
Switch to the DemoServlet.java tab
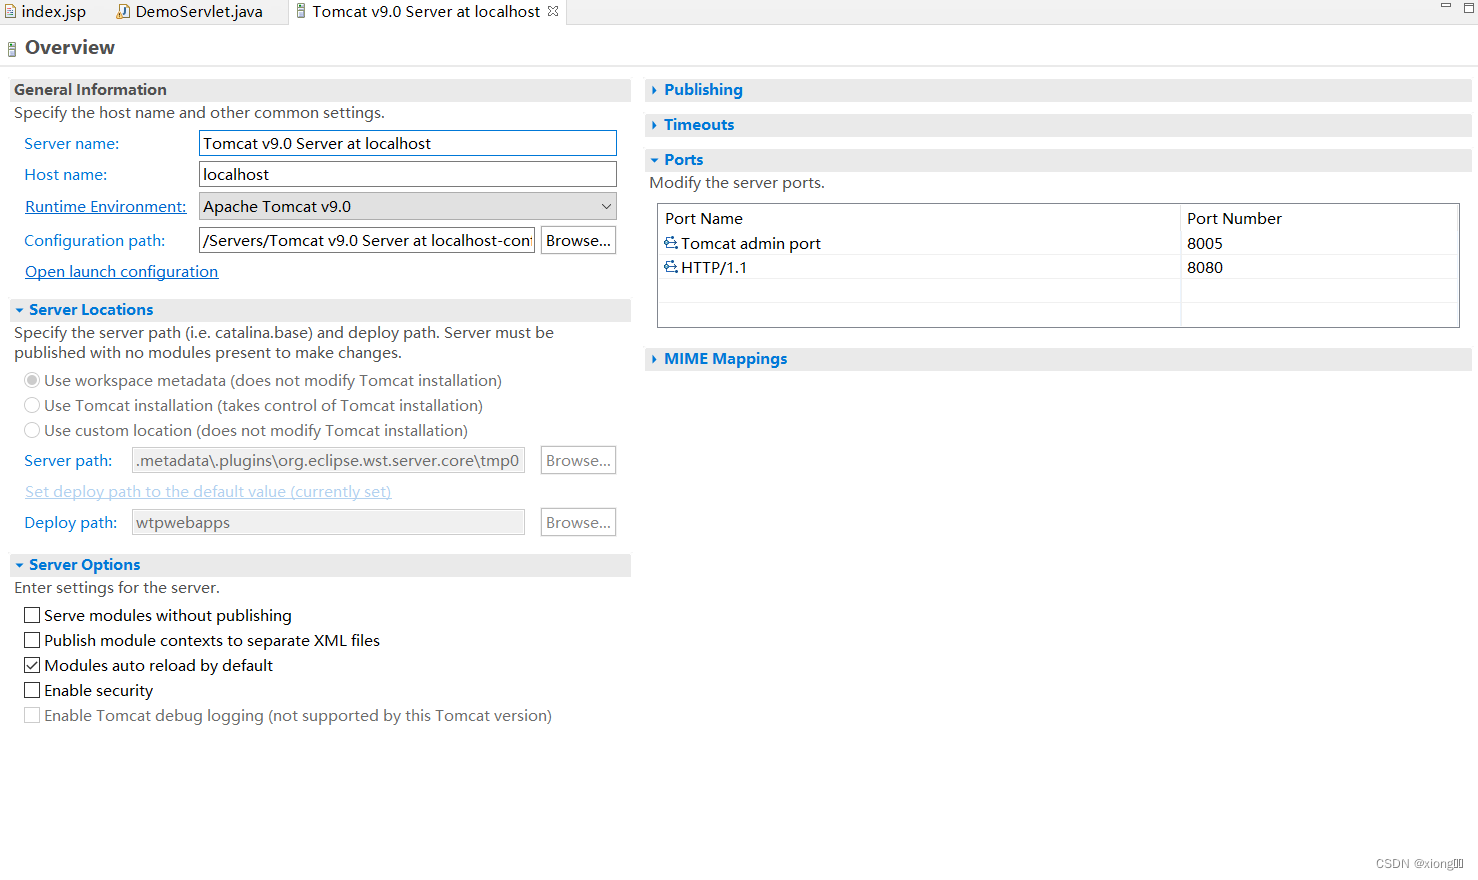click(190, 12)
